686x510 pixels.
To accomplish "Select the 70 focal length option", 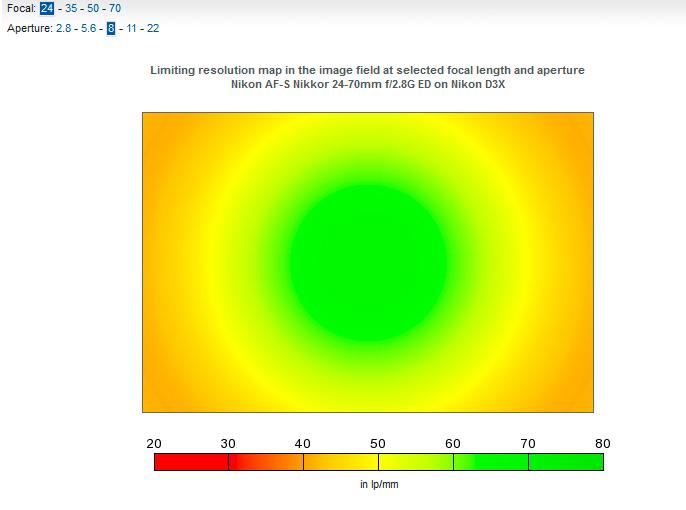I will click(115, 8).
